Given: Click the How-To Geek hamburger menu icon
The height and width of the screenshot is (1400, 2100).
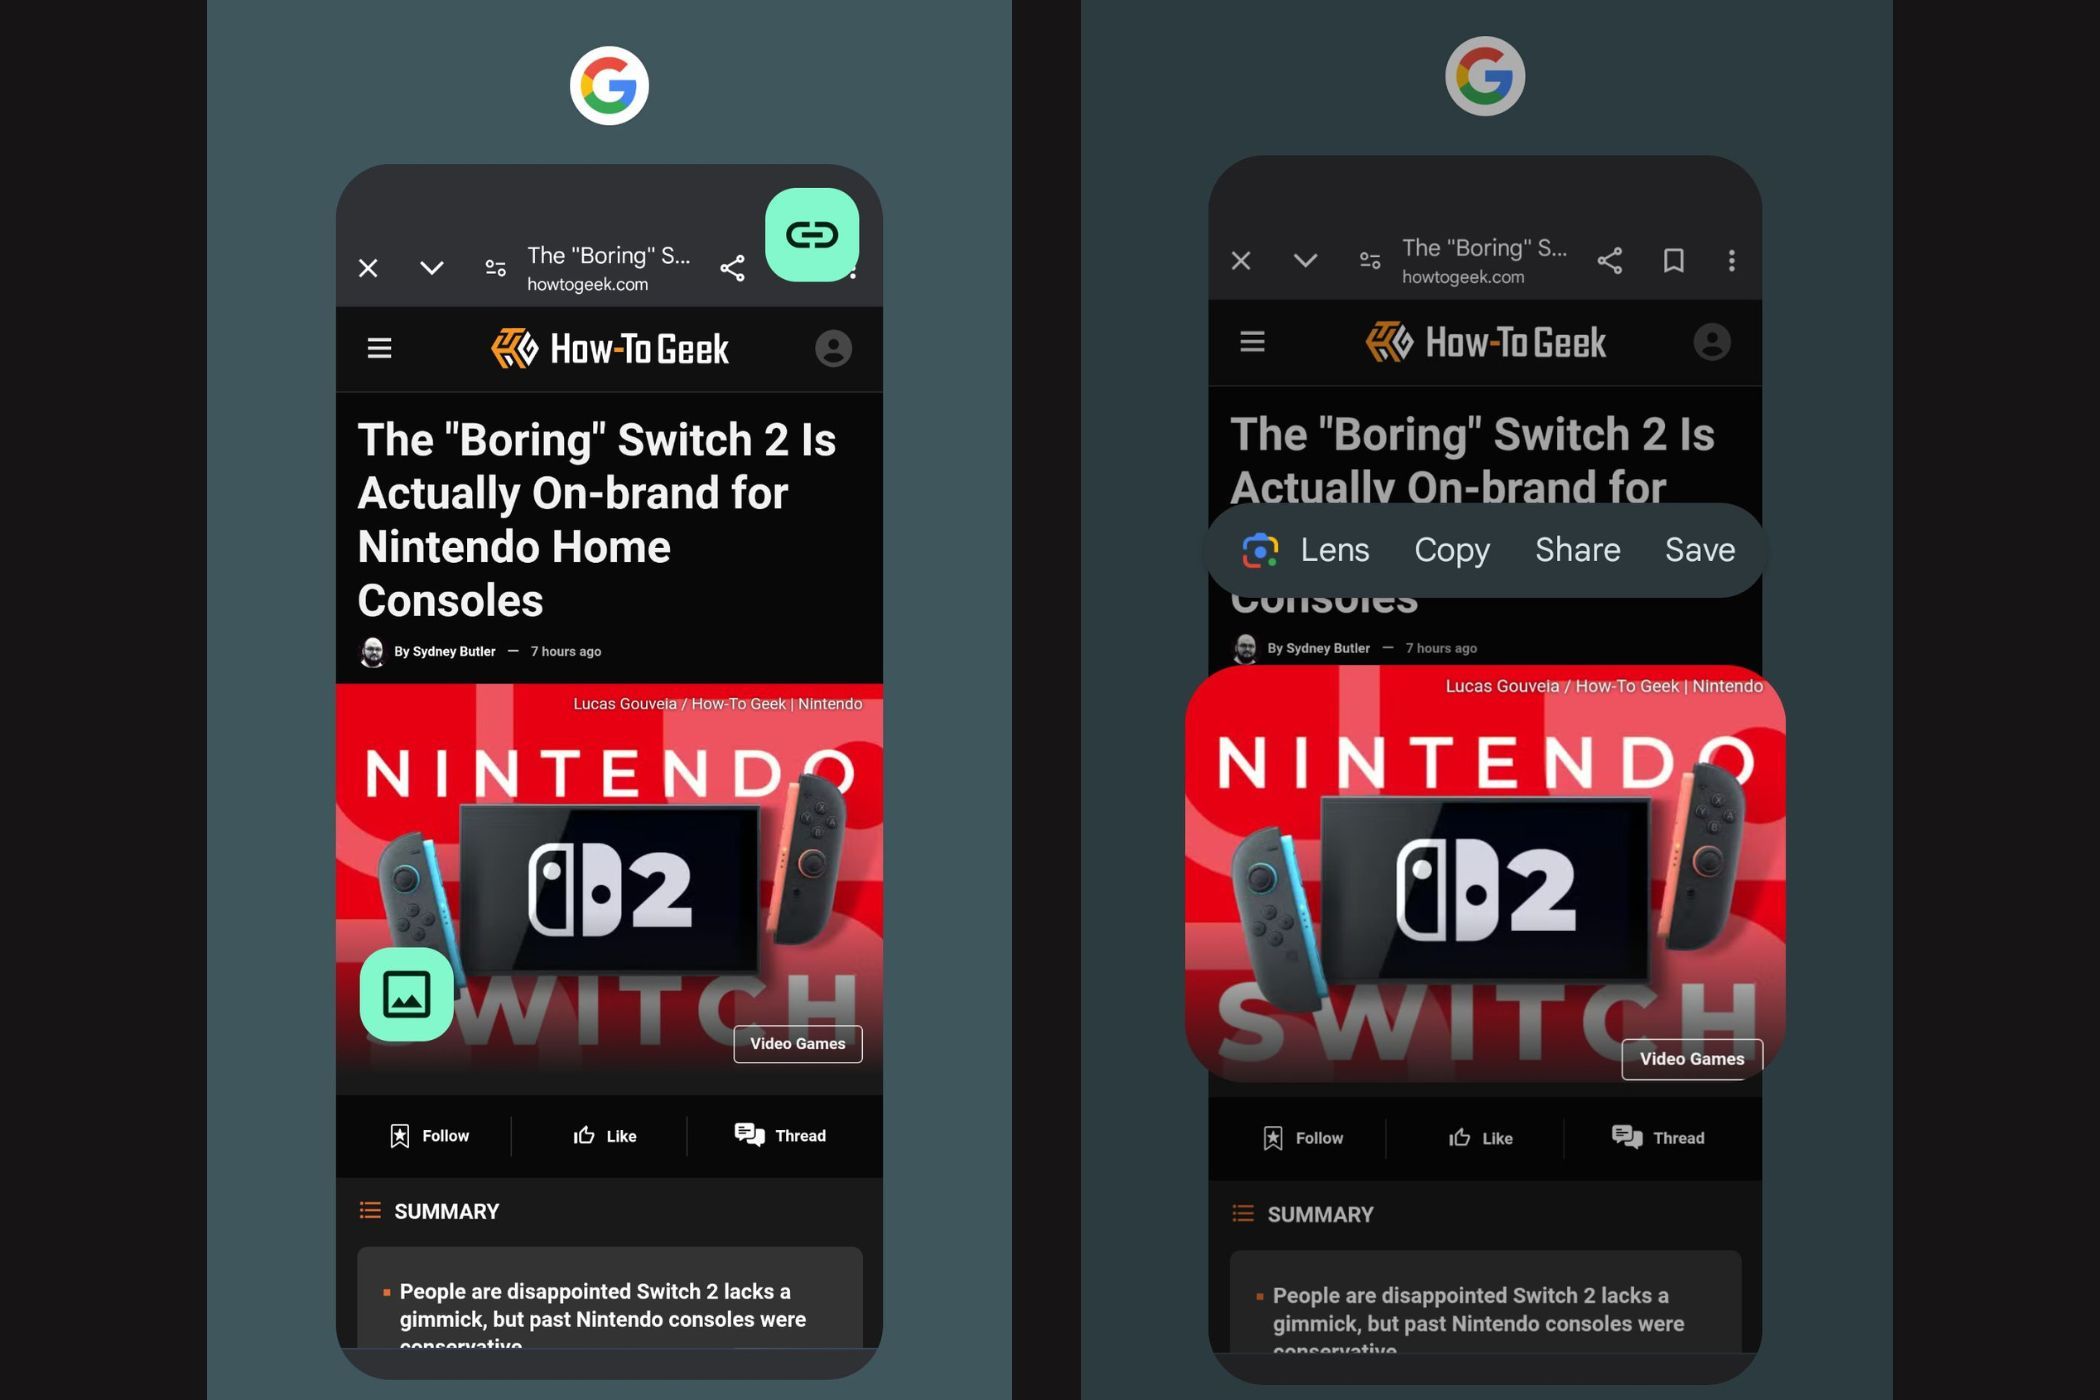Looking at the screenshot, I should coord(380,347).
